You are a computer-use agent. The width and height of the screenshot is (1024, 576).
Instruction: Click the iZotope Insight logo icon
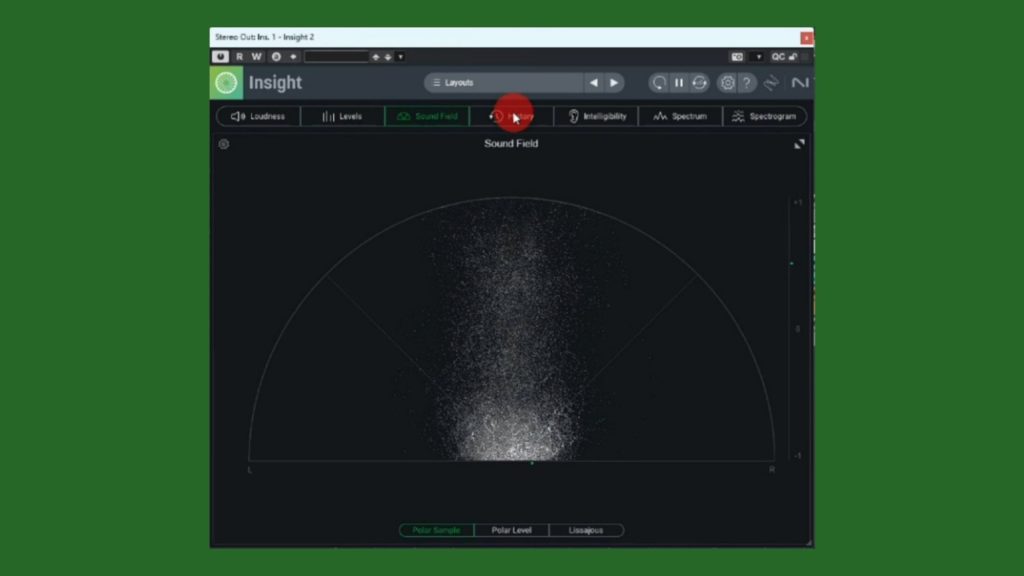226,83
